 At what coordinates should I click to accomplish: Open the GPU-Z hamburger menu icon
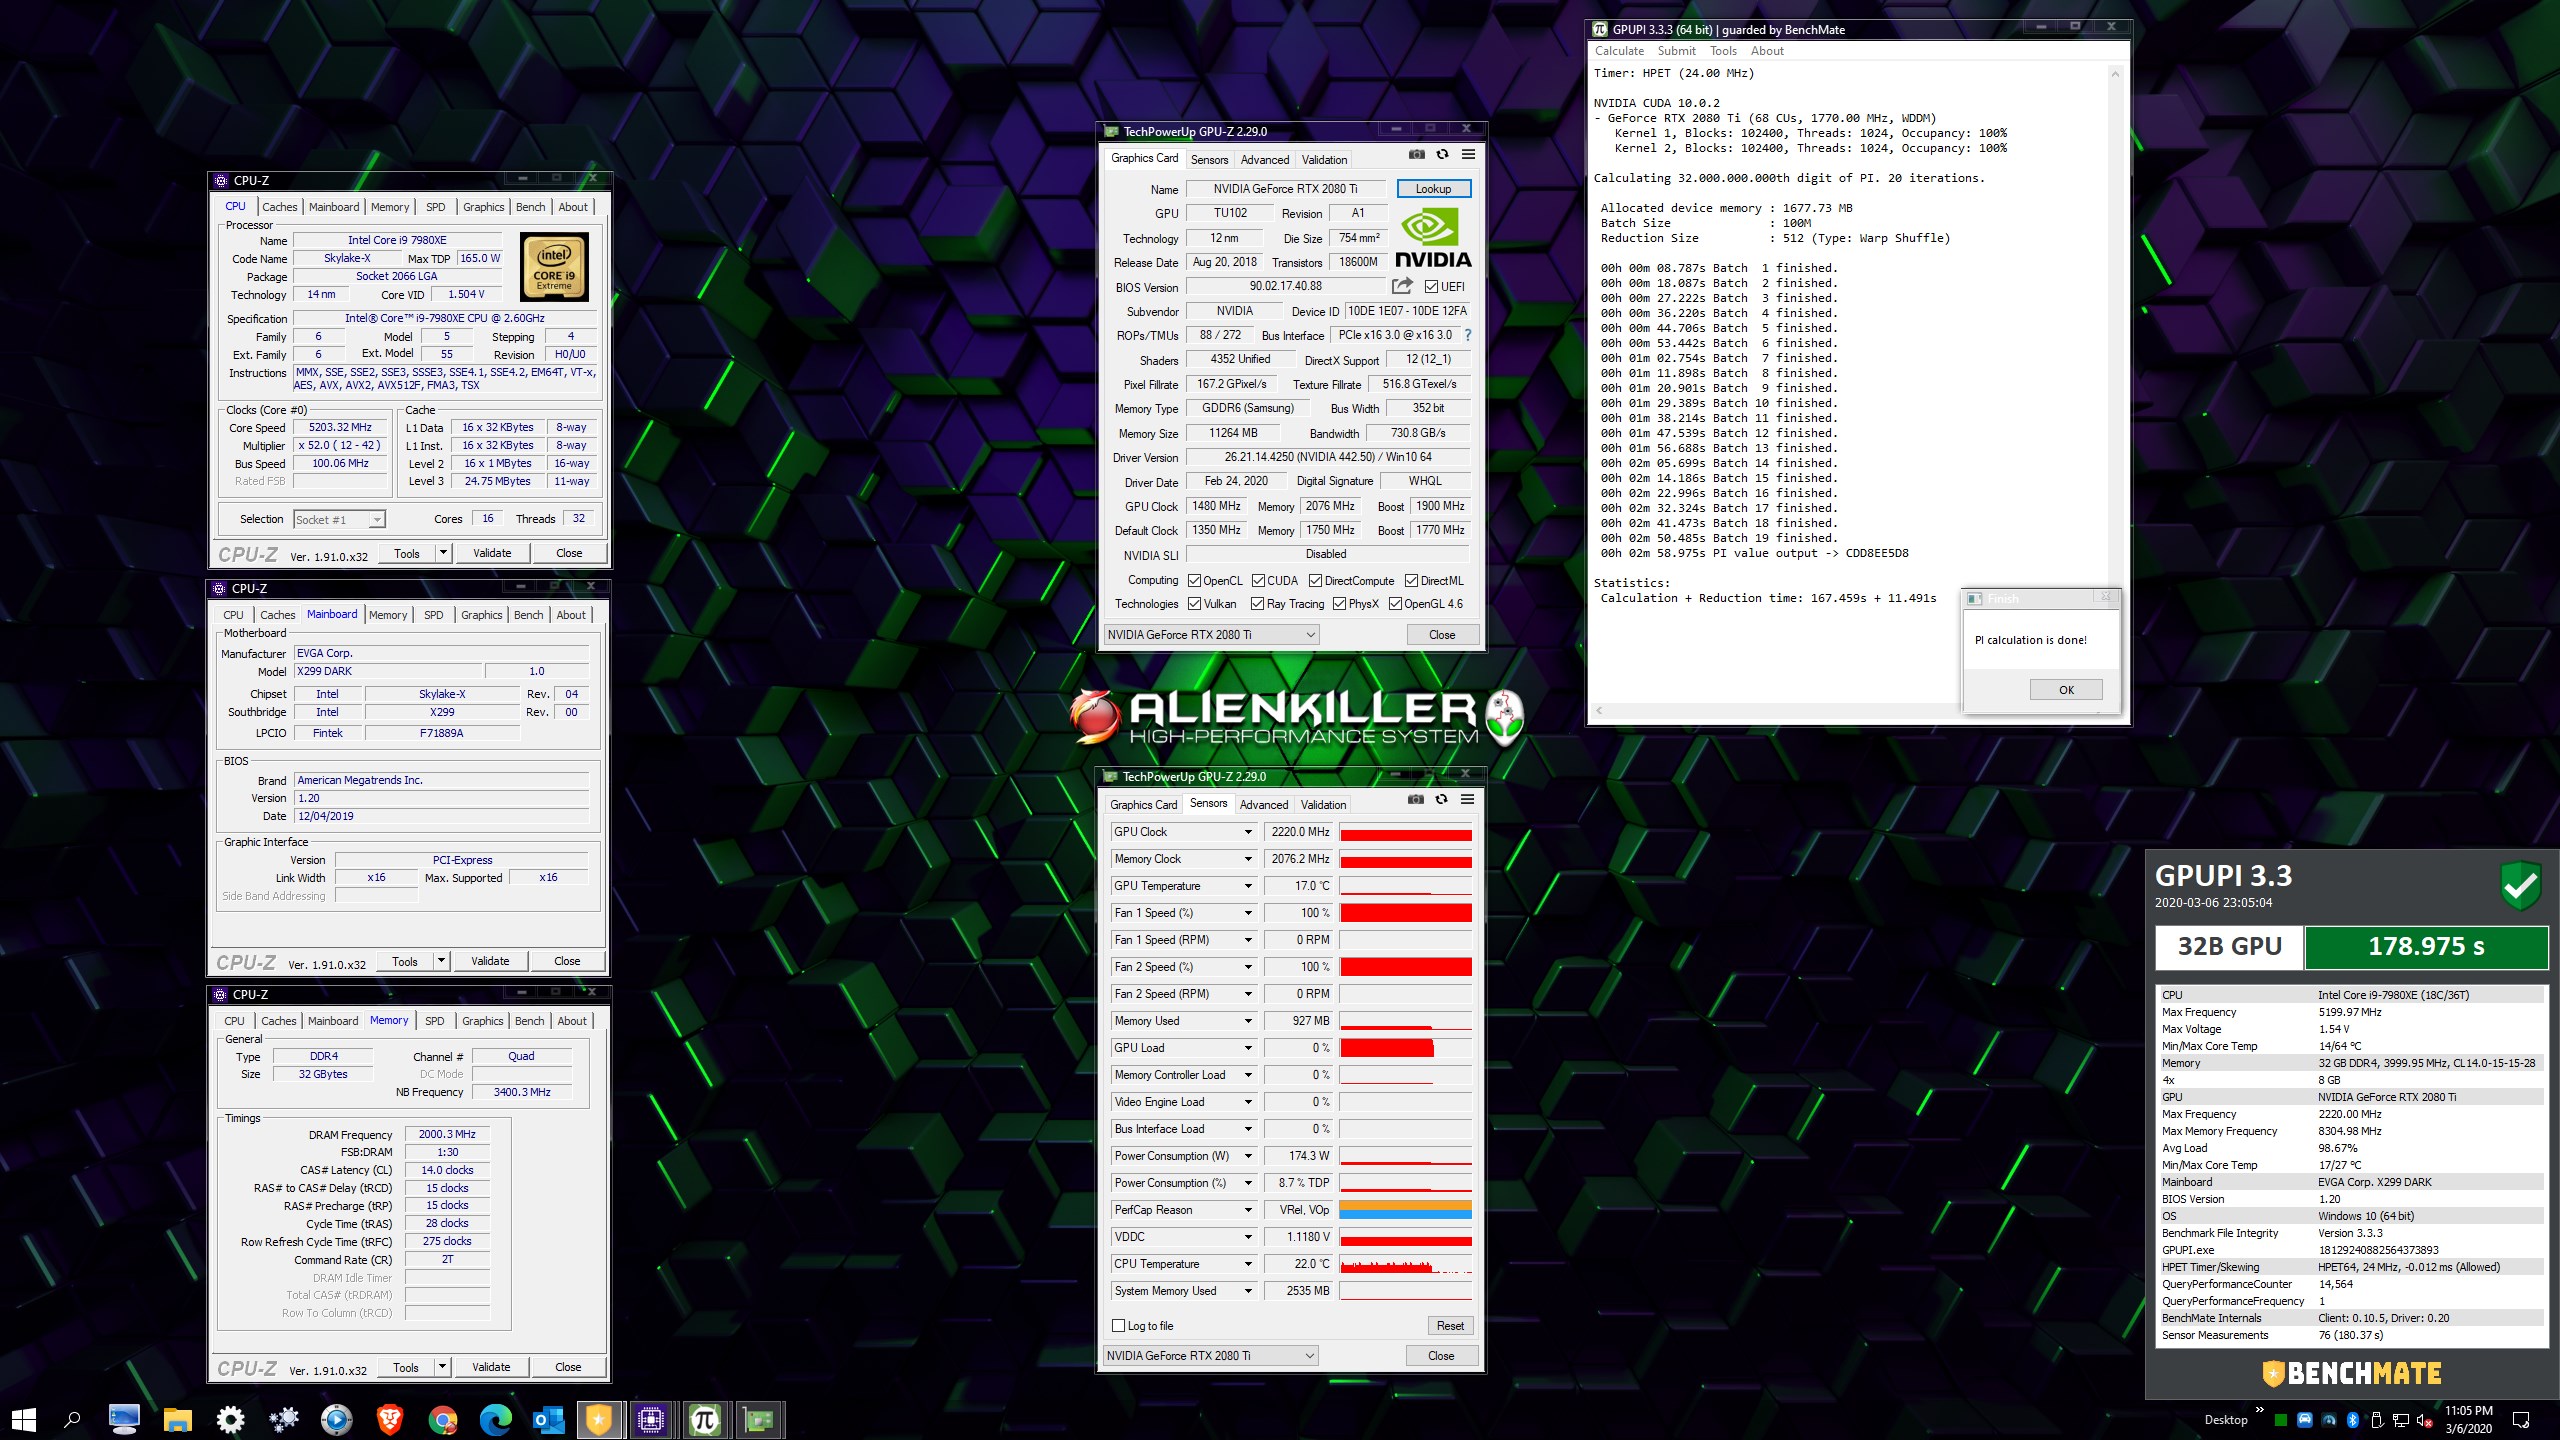[1468, 154]
